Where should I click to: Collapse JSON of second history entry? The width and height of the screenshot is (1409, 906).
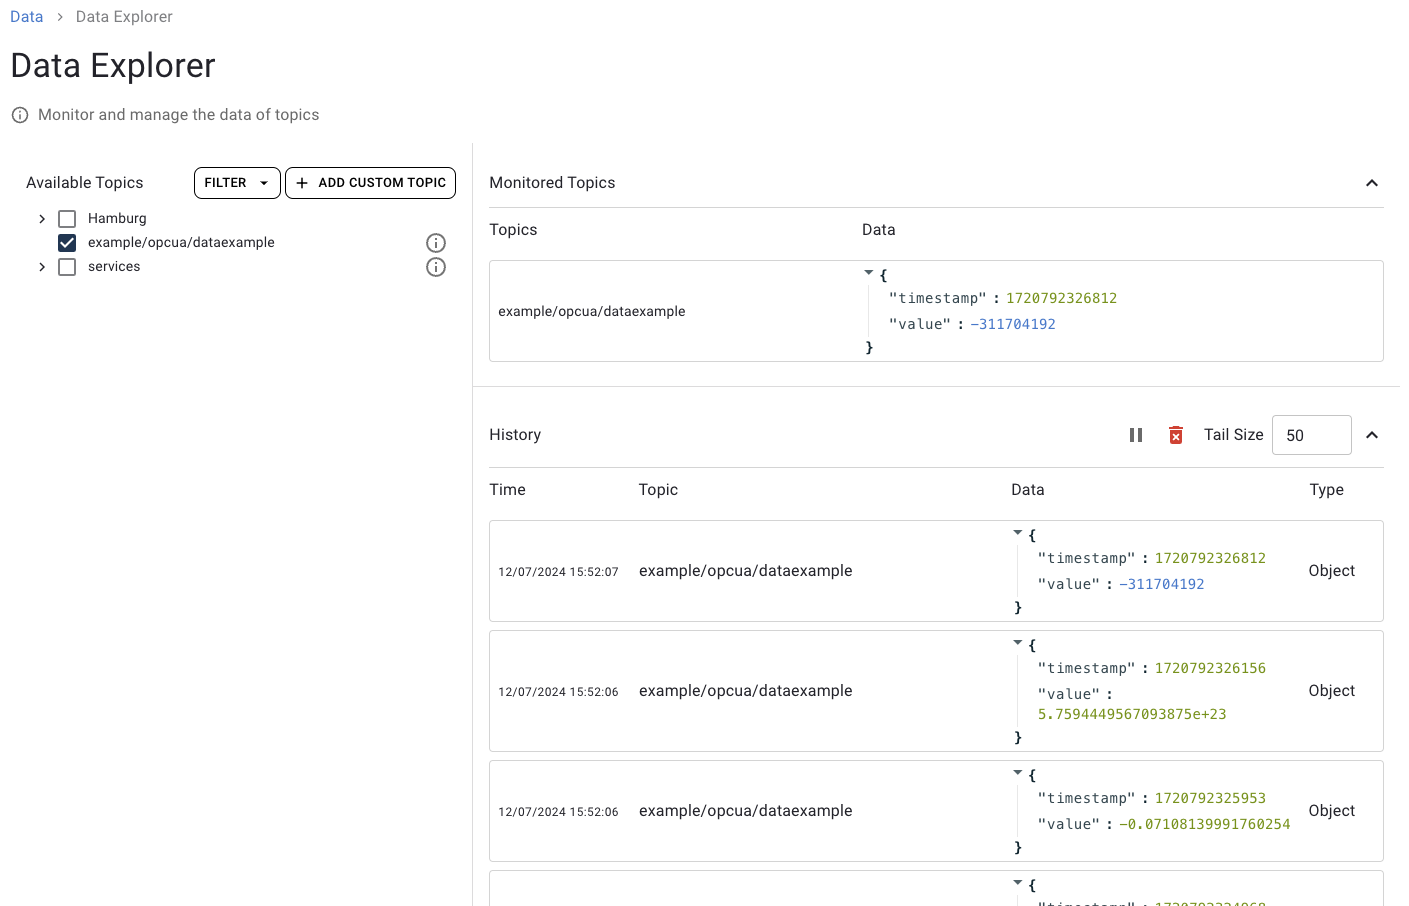[1018, 643]
